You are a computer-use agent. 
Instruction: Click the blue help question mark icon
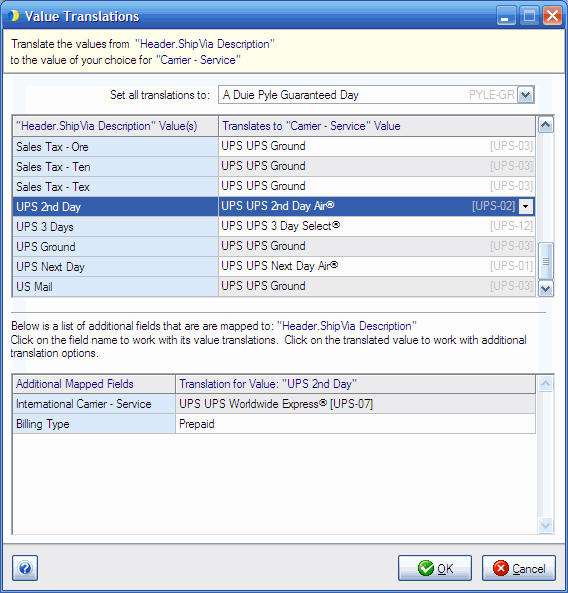coord(25,568)
